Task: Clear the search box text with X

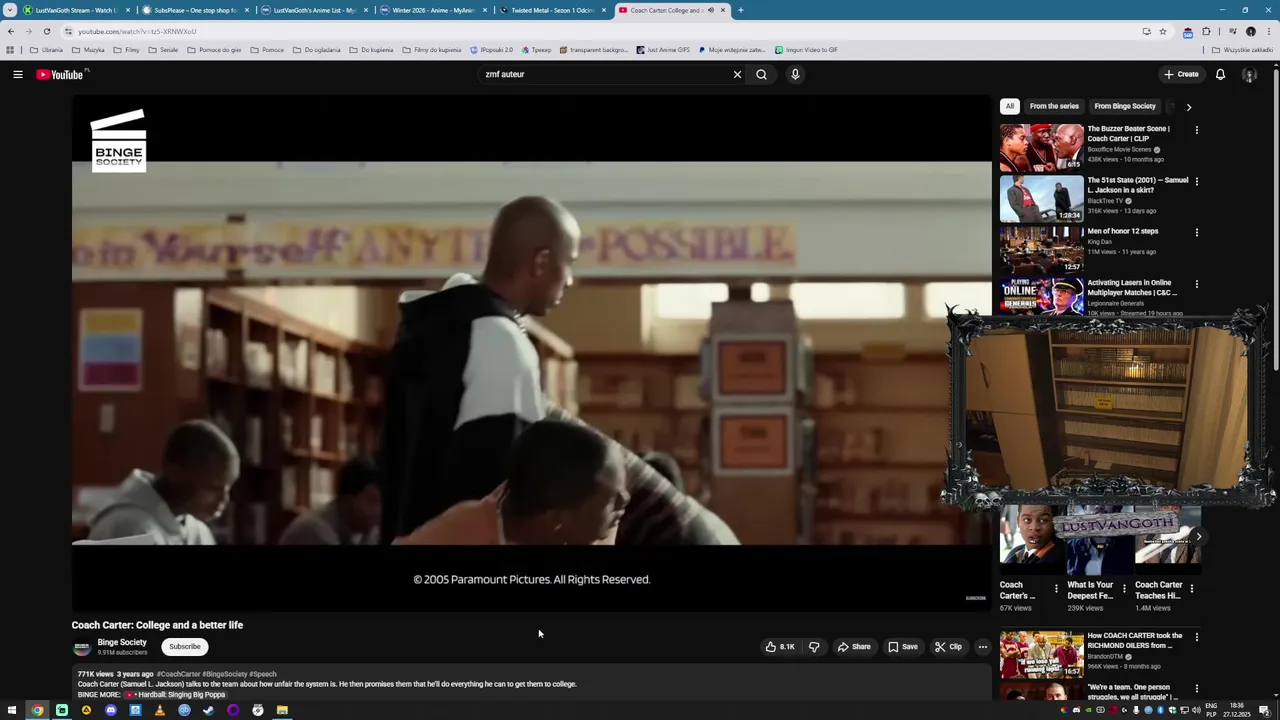Action: [x=737, y=74]
